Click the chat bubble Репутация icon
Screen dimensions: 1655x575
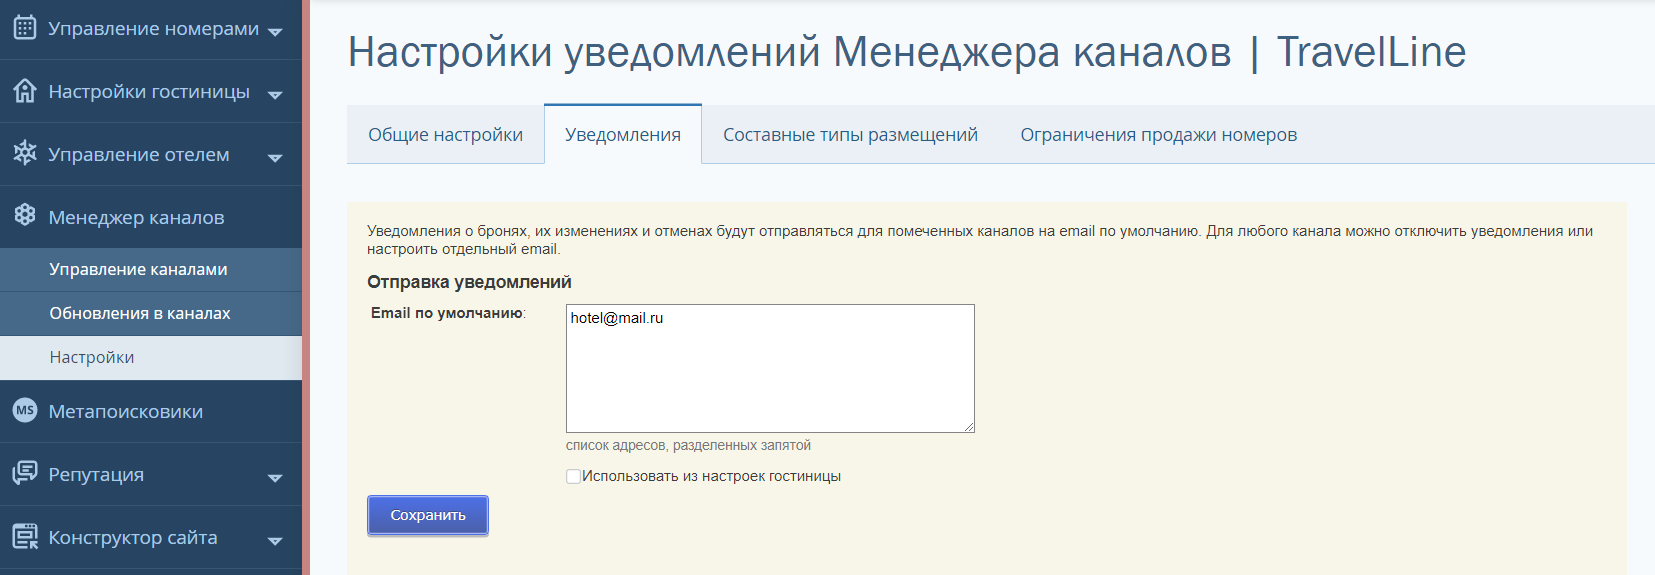pos(25,473)
